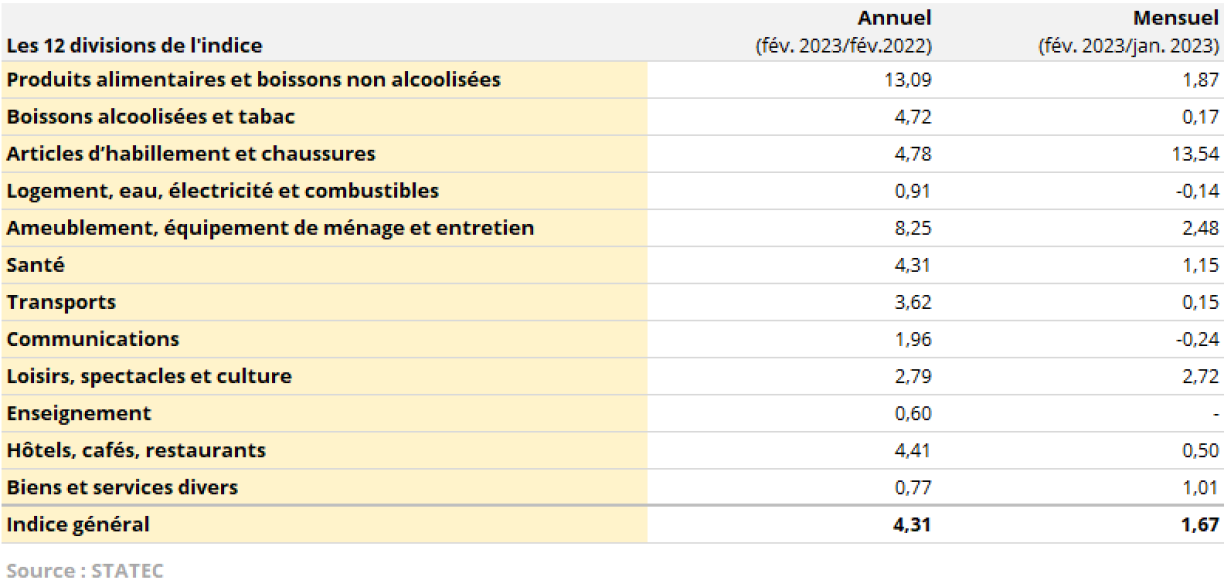Screen dimensions: 1224x587
Task: Click the 1,67 monthly general index value
Action: pos(1199,524)
